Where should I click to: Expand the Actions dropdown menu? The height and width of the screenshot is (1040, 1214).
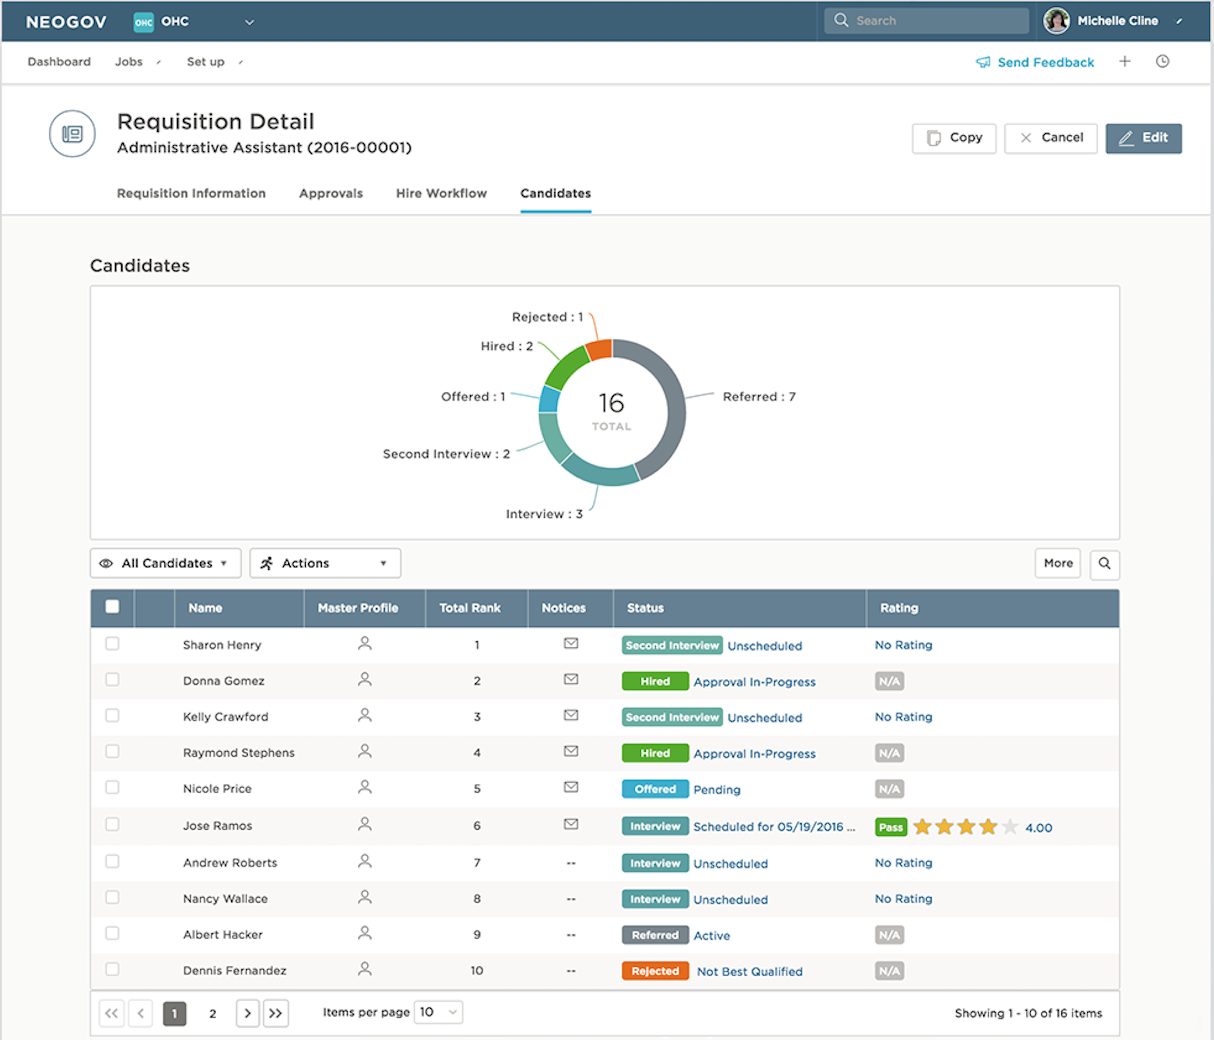point(325,564)
